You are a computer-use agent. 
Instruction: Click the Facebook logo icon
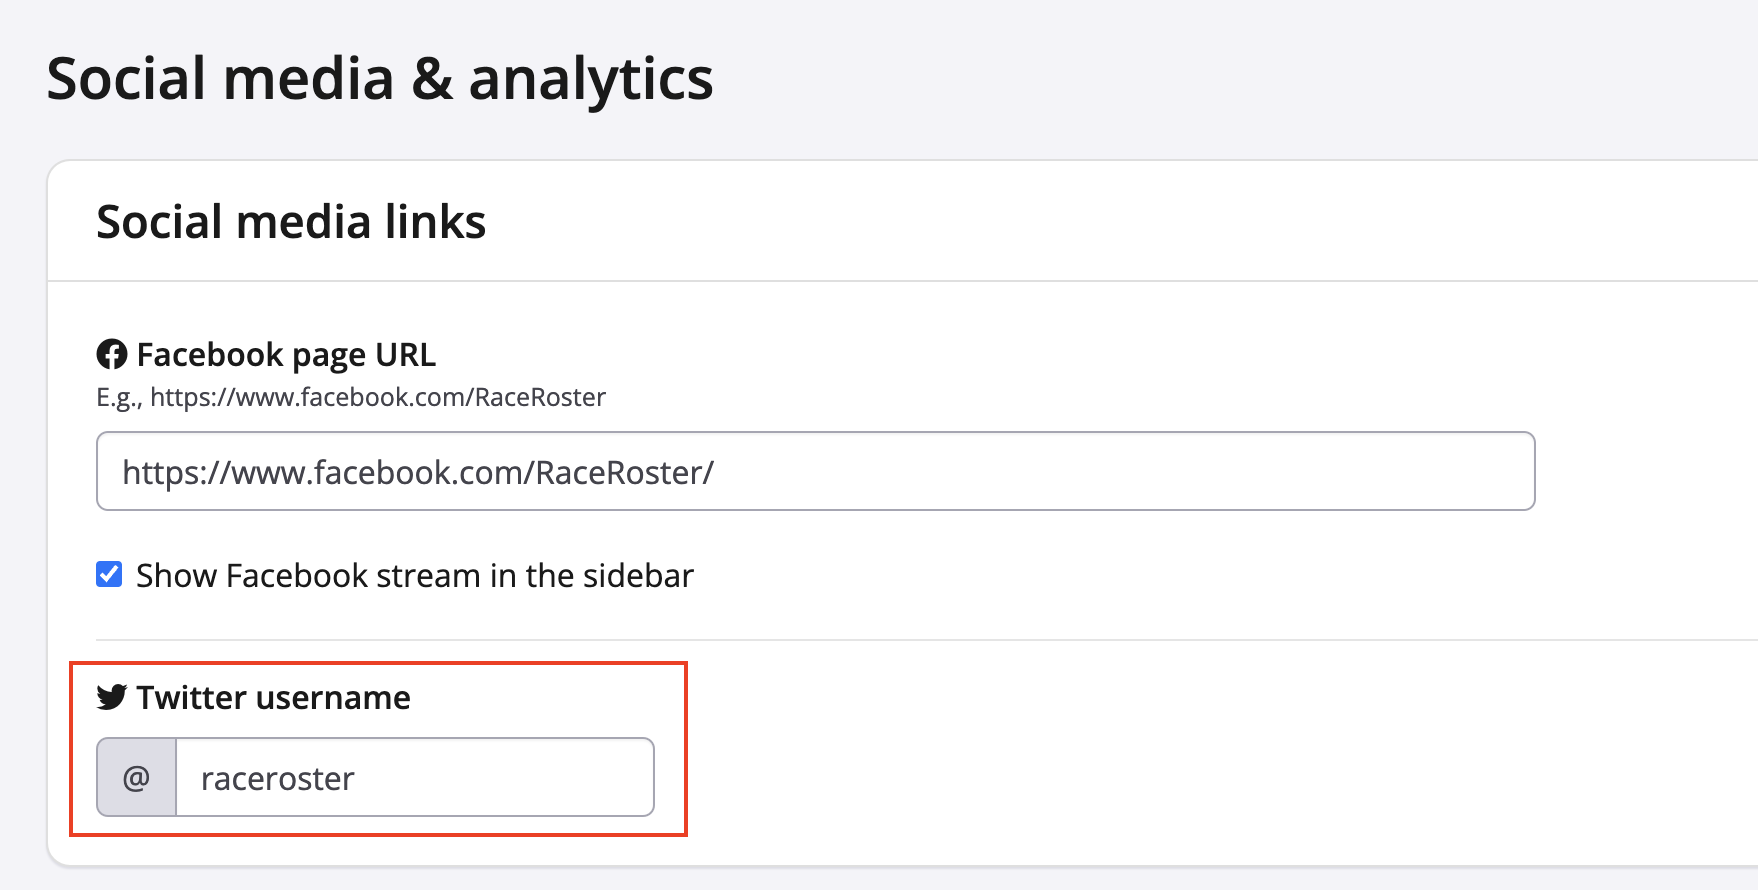(x=111, y=354)
